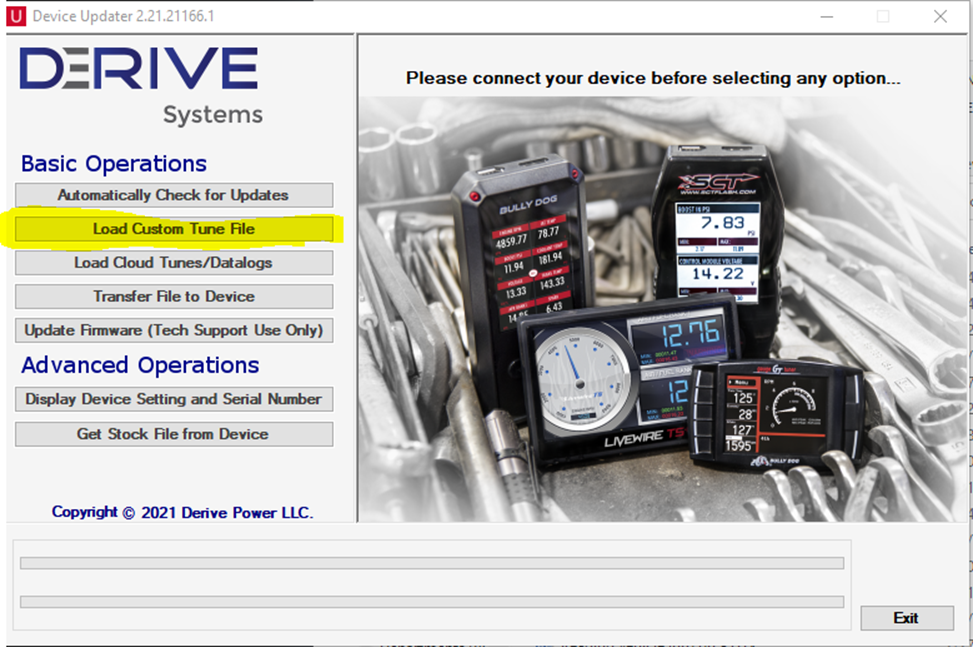The width and height of the screenshot is (973, 647).
Task: Click the devices promotional image
Action: click(x=663, y=309)
